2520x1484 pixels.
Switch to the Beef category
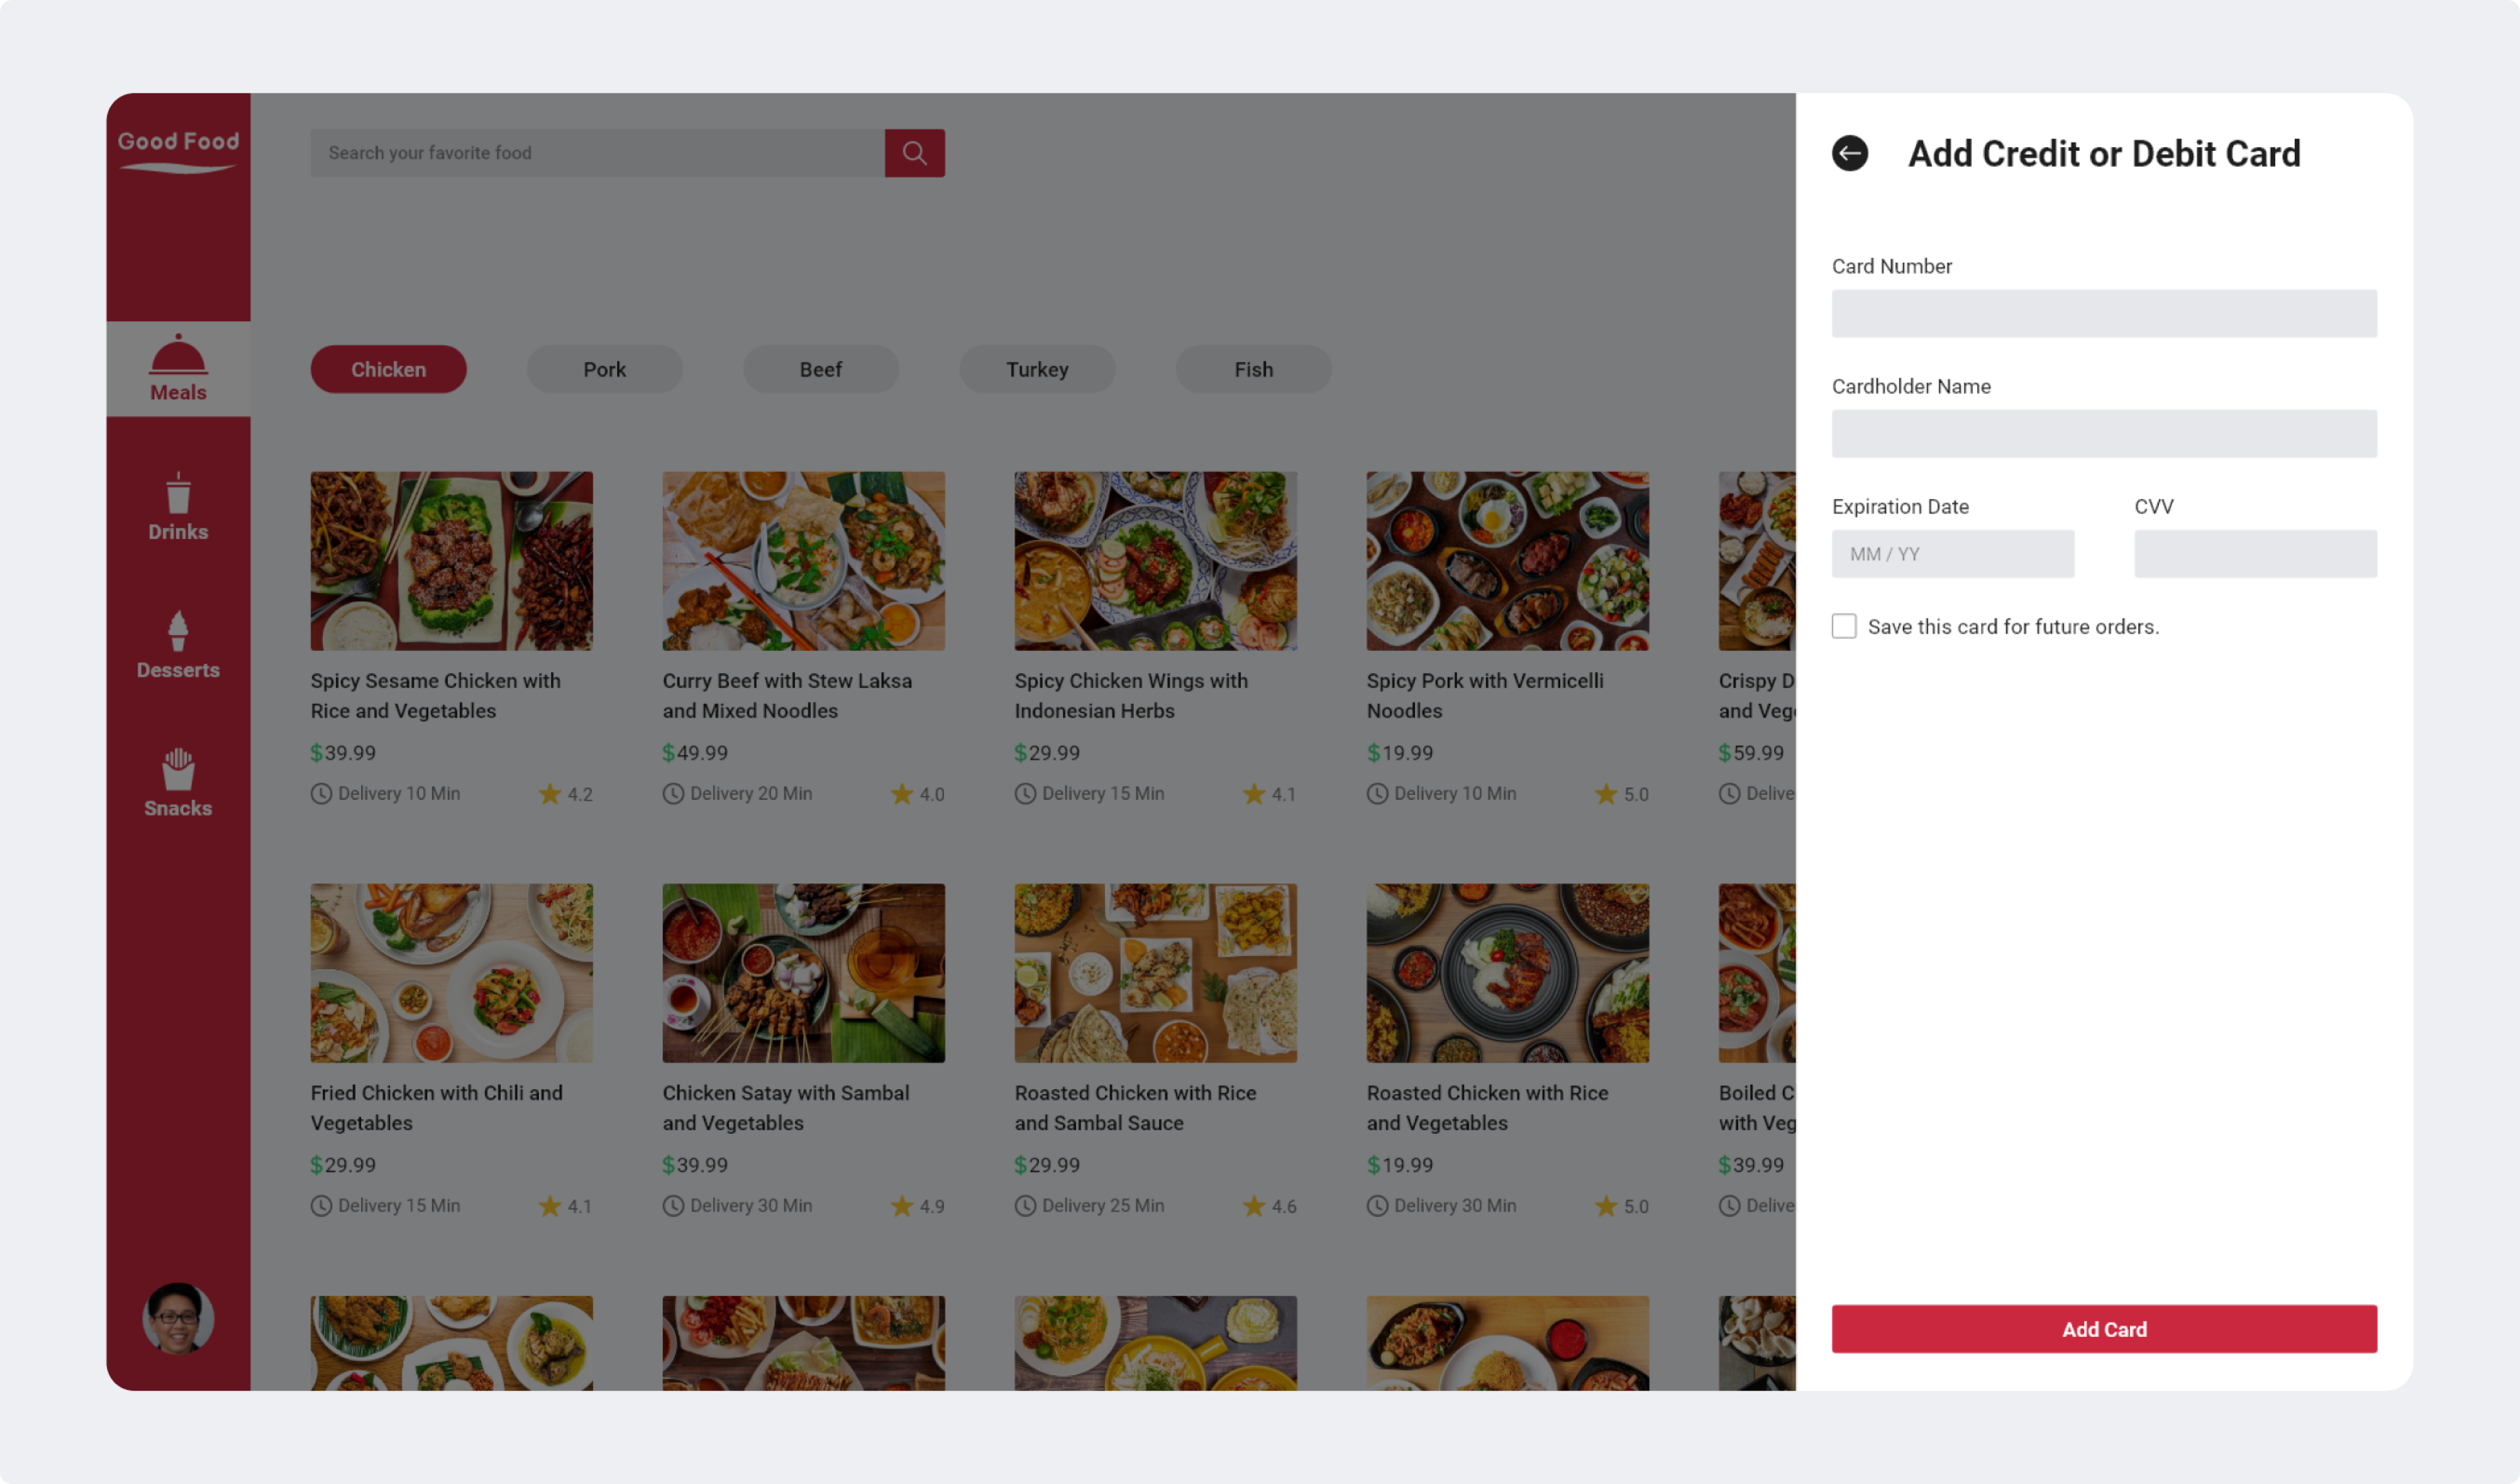pyautogui.click(x=820, y=369)
